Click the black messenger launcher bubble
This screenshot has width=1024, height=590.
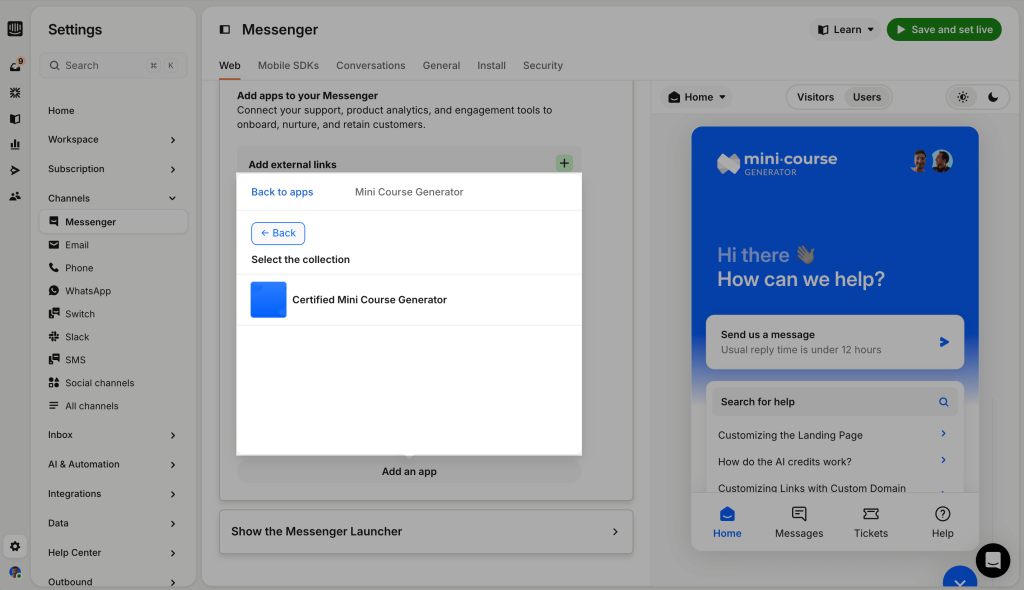pyautogui.click(x=993, y=561)
